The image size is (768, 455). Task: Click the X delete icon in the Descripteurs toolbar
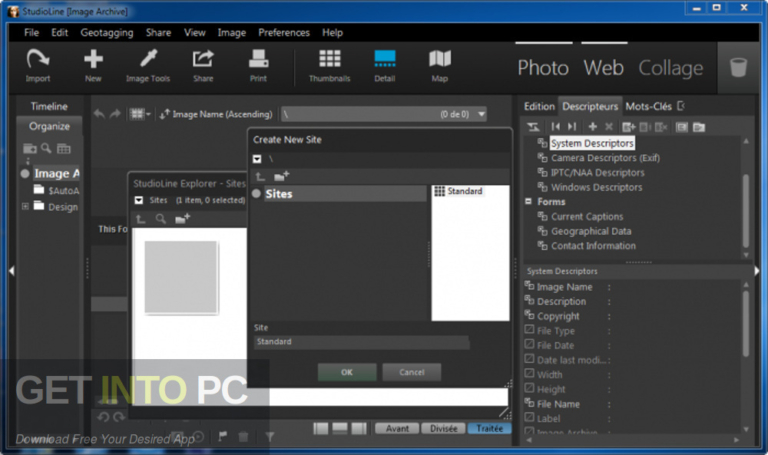point(609,127)
